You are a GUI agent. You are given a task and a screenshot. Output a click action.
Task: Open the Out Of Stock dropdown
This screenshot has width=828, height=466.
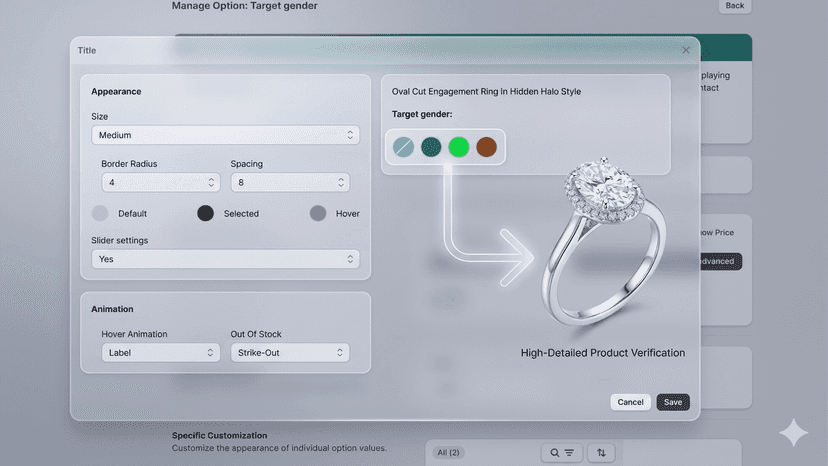[x=290, y=352]
